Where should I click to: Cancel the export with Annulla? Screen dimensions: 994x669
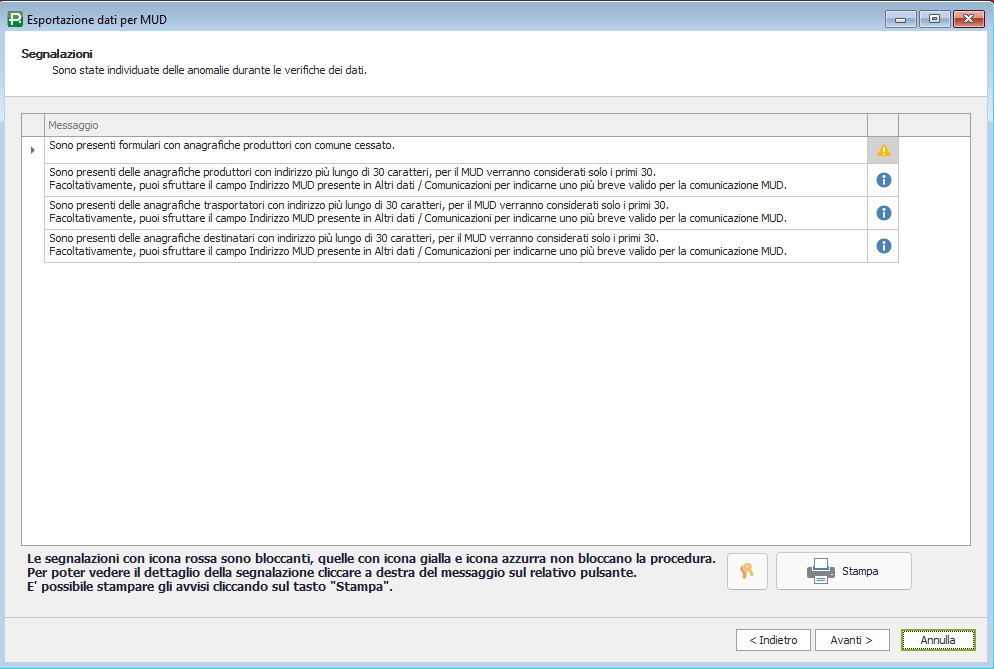click(937, 640)
